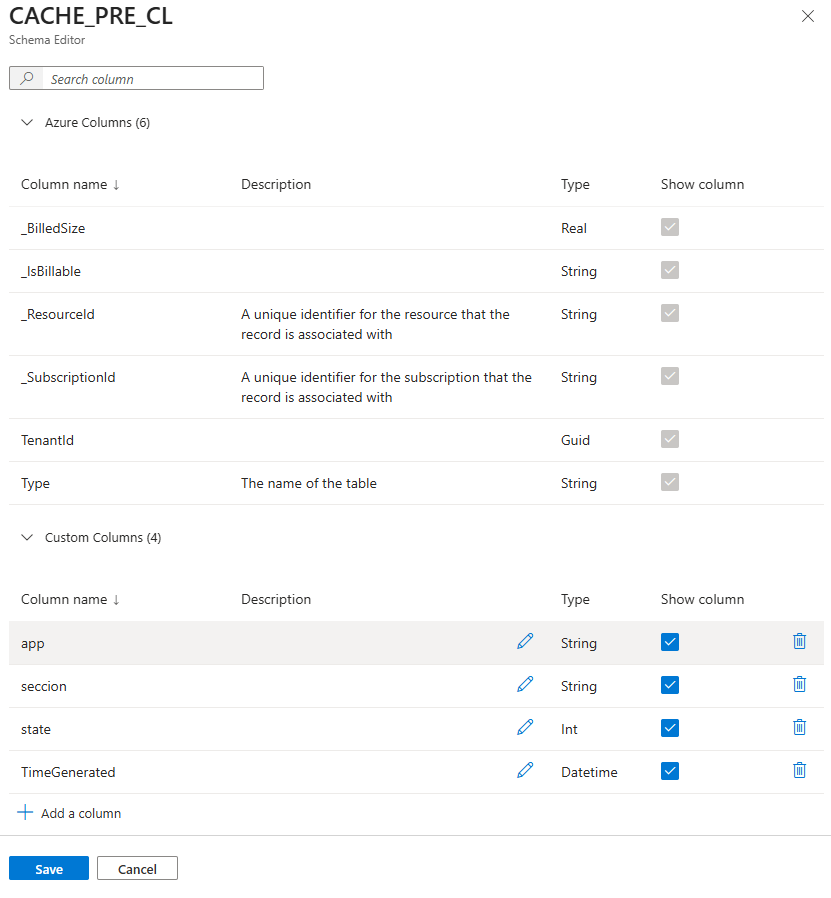Click the _IsBillable column name

[x=51, y=271]
